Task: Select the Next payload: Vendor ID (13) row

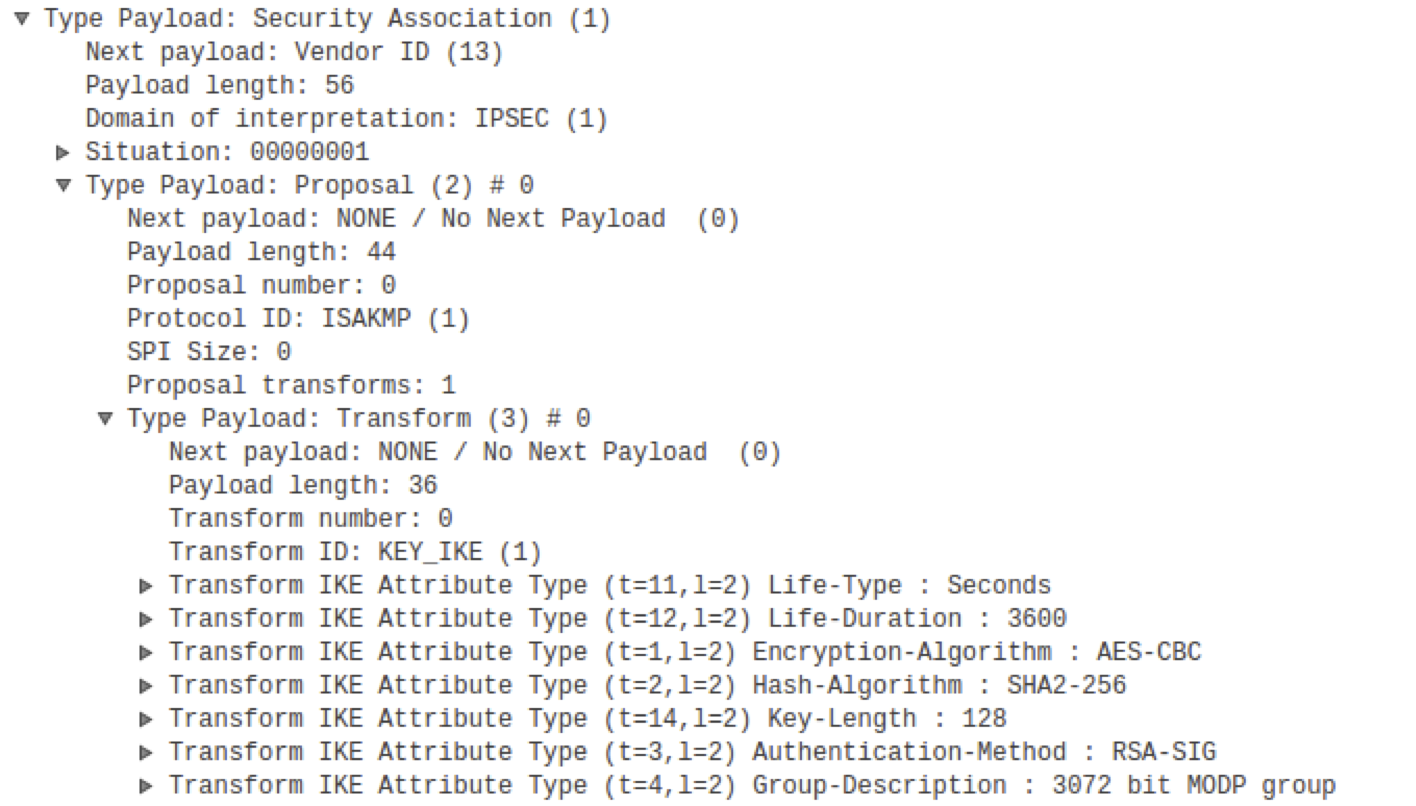Action: coord(293,52)
